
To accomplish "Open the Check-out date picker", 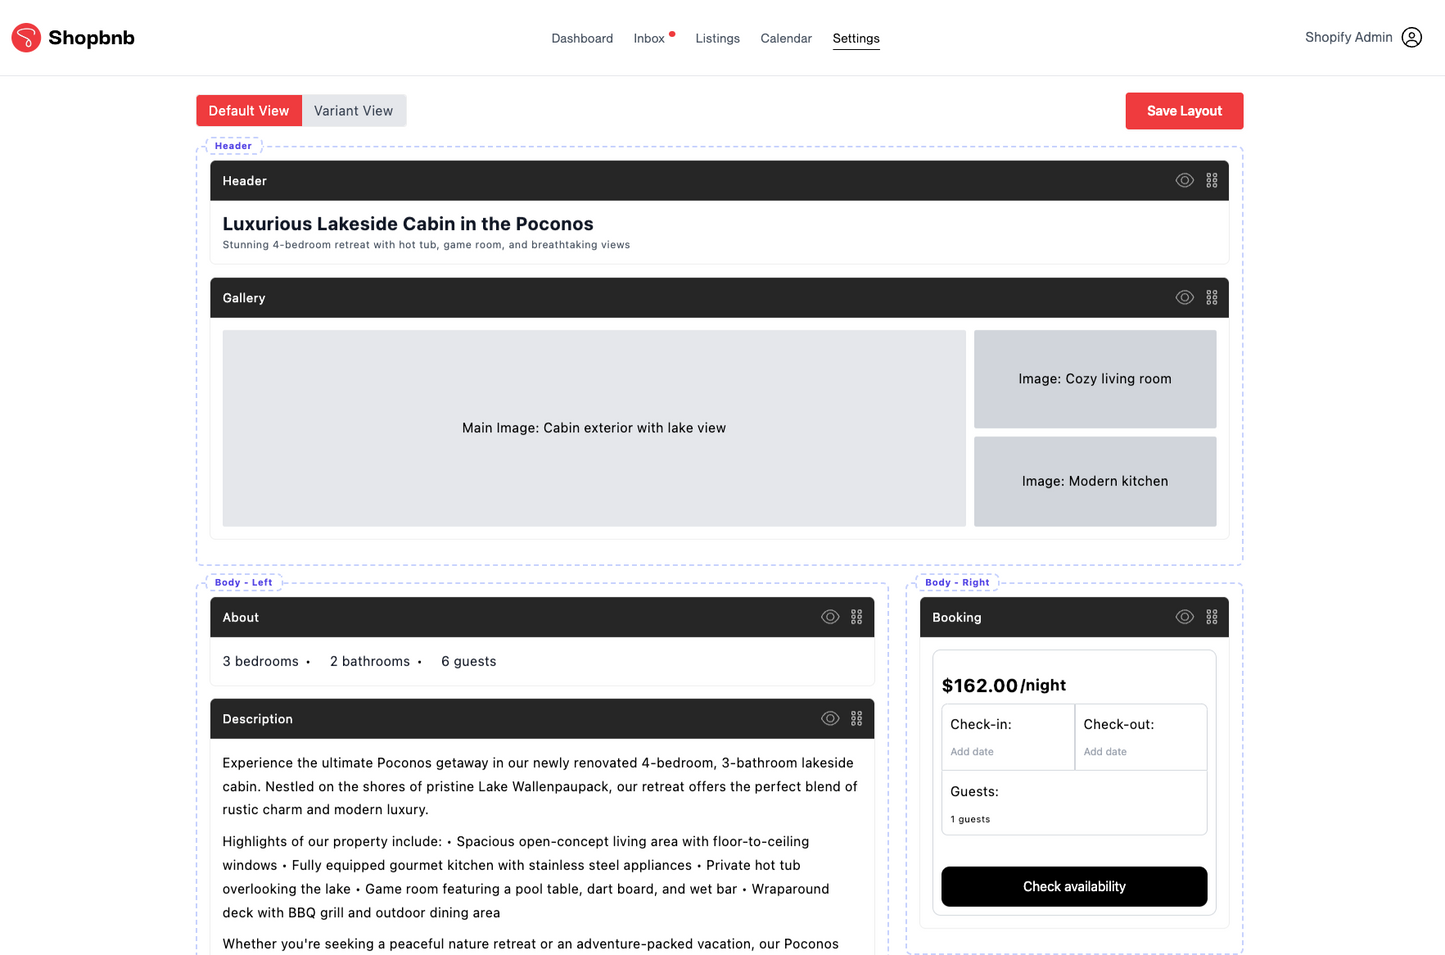I will (x=1140, y=738).
